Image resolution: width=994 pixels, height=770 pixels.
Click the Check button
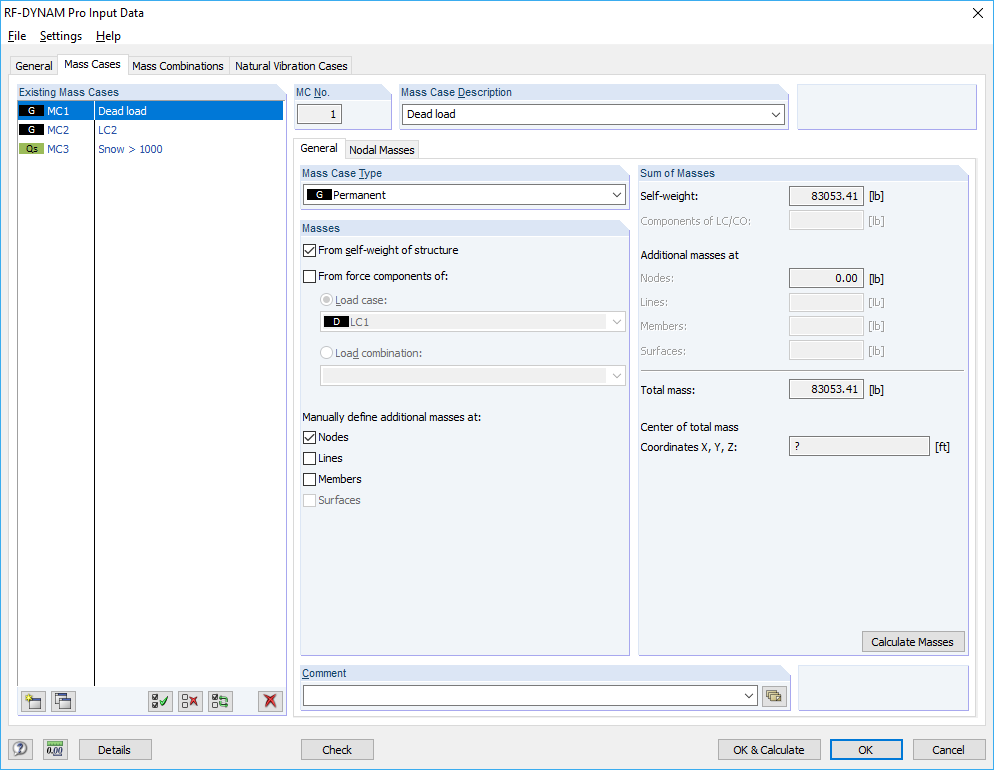[337, 749]
